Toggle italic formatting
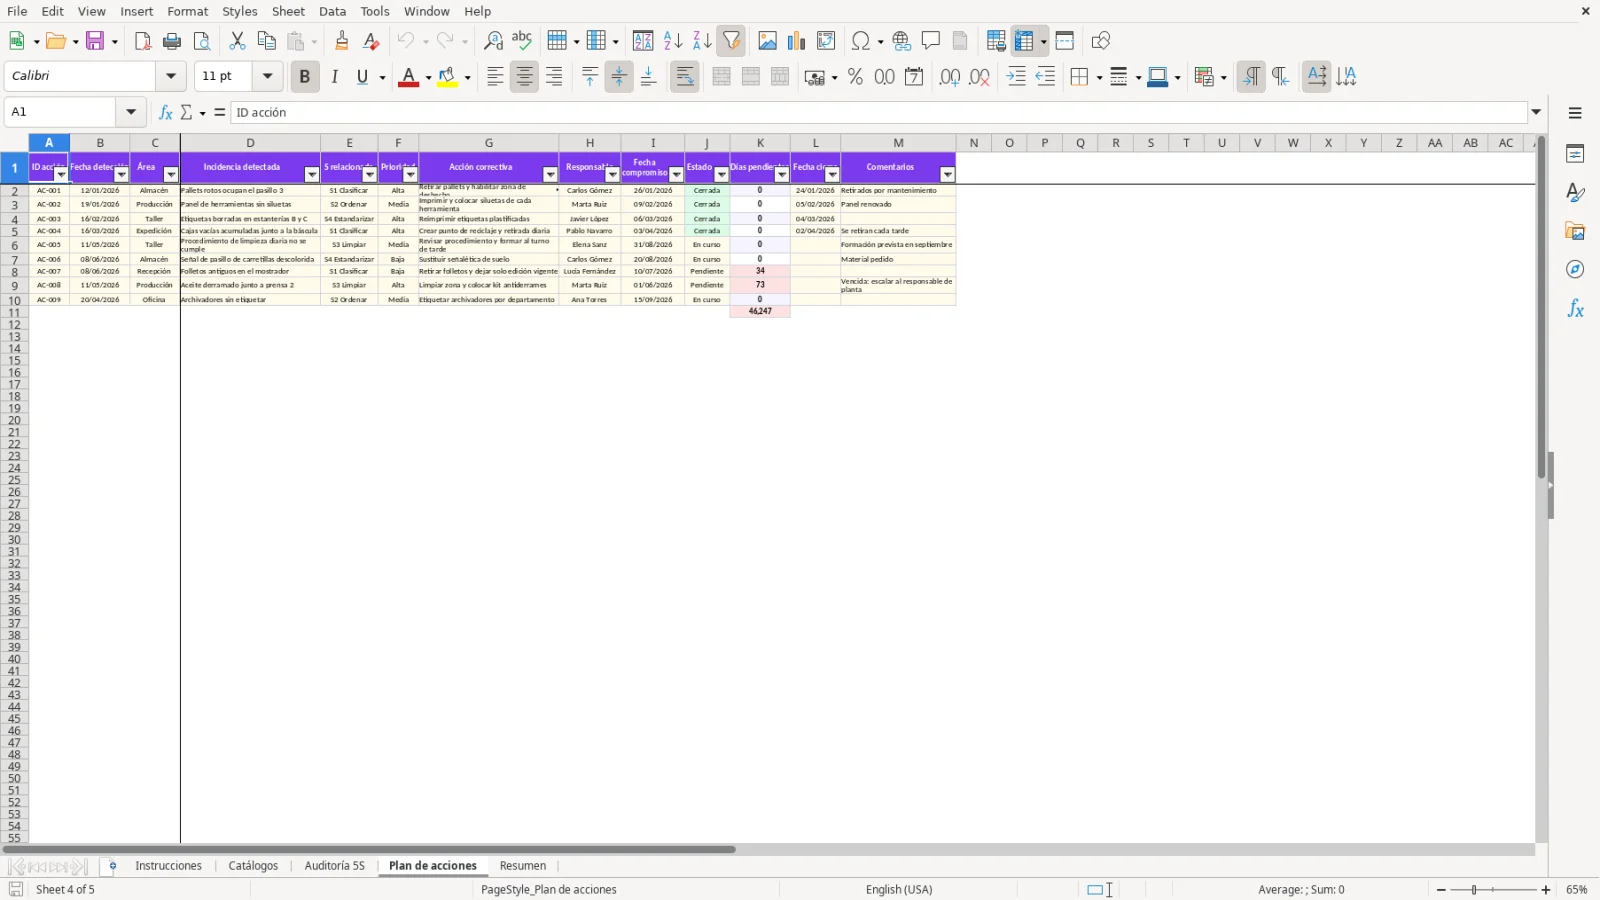This screenshot has height=900, width=1600. point(334,77)
